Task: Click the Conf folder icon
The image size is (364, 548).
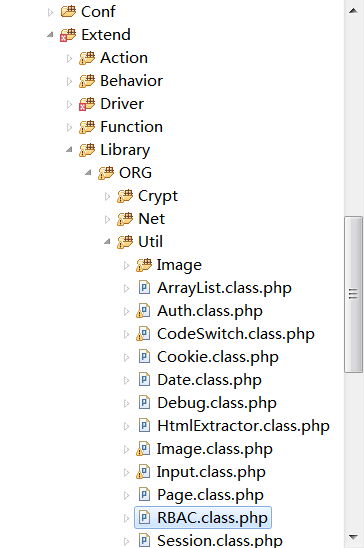Action: (x=68, y=12)
